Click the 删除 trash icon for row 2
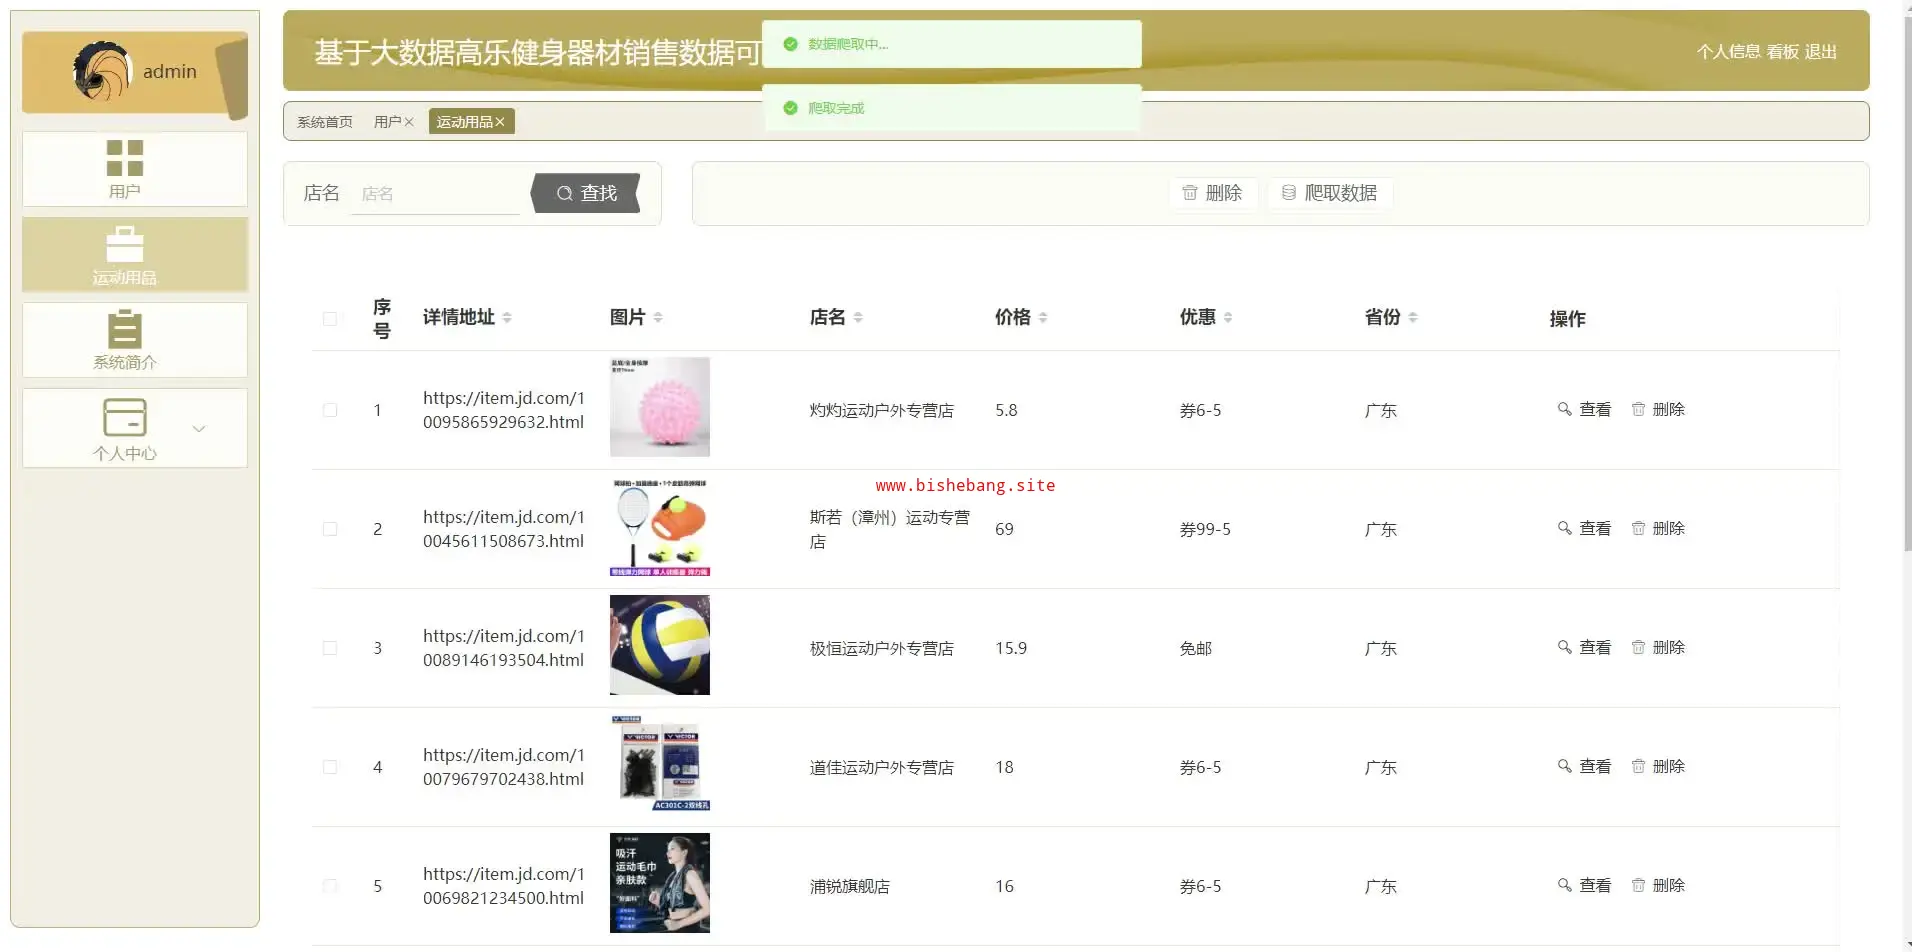 (1638, 528)
